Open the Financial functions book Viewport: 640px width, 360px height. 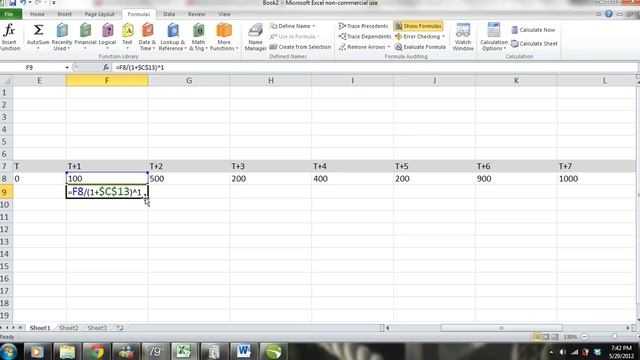pyautogui.click(x=85, y=37)
